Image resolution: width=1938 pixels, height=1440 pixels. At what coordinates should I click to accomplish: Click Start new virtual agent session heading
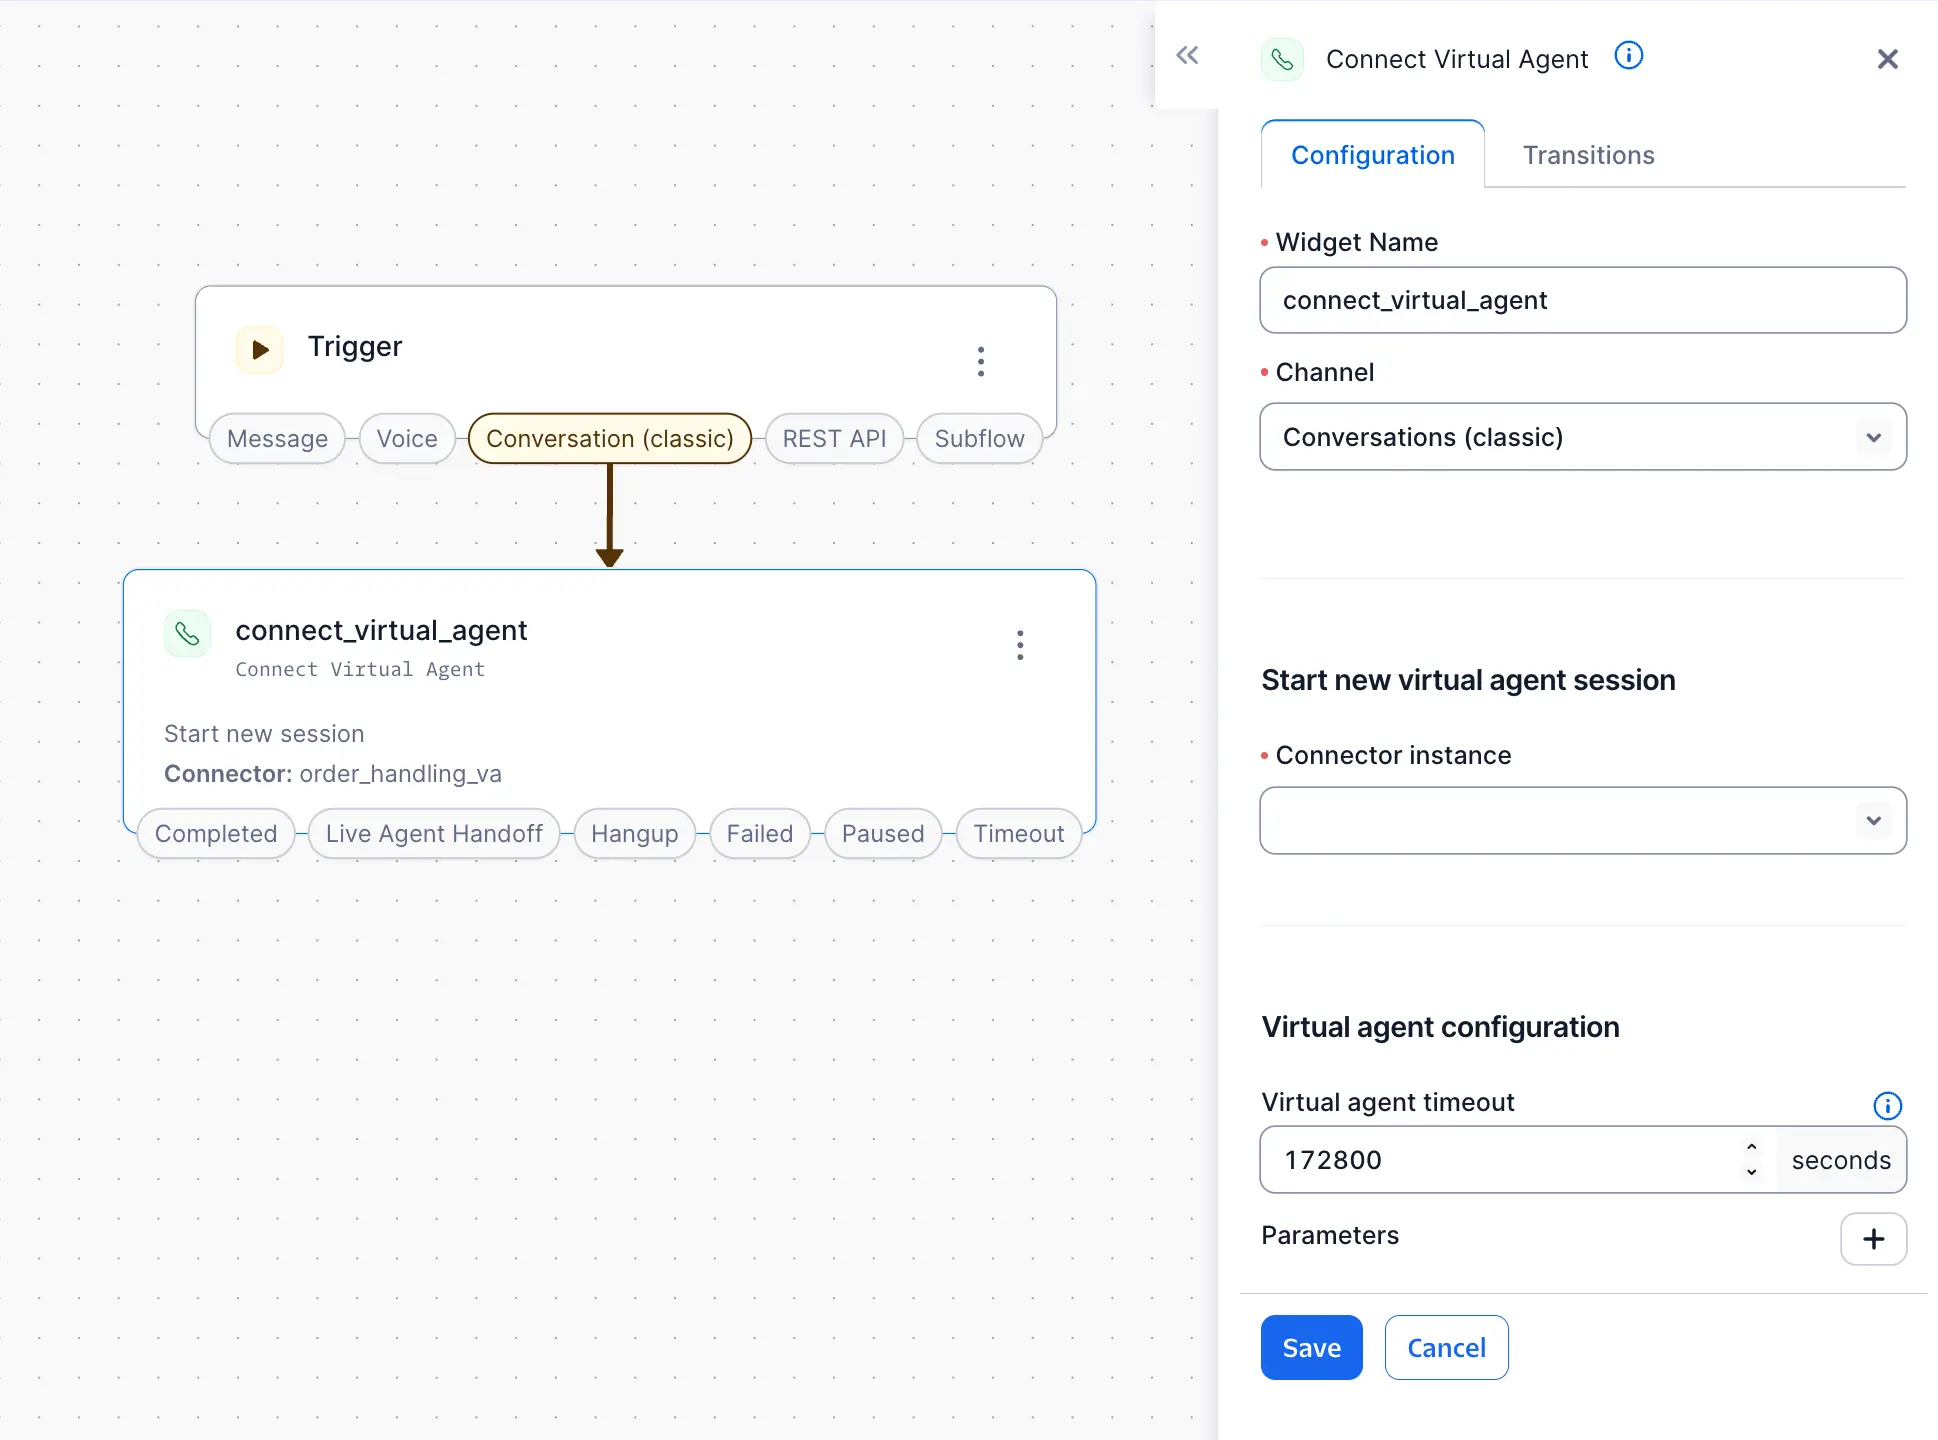[x=1468, y=681]
